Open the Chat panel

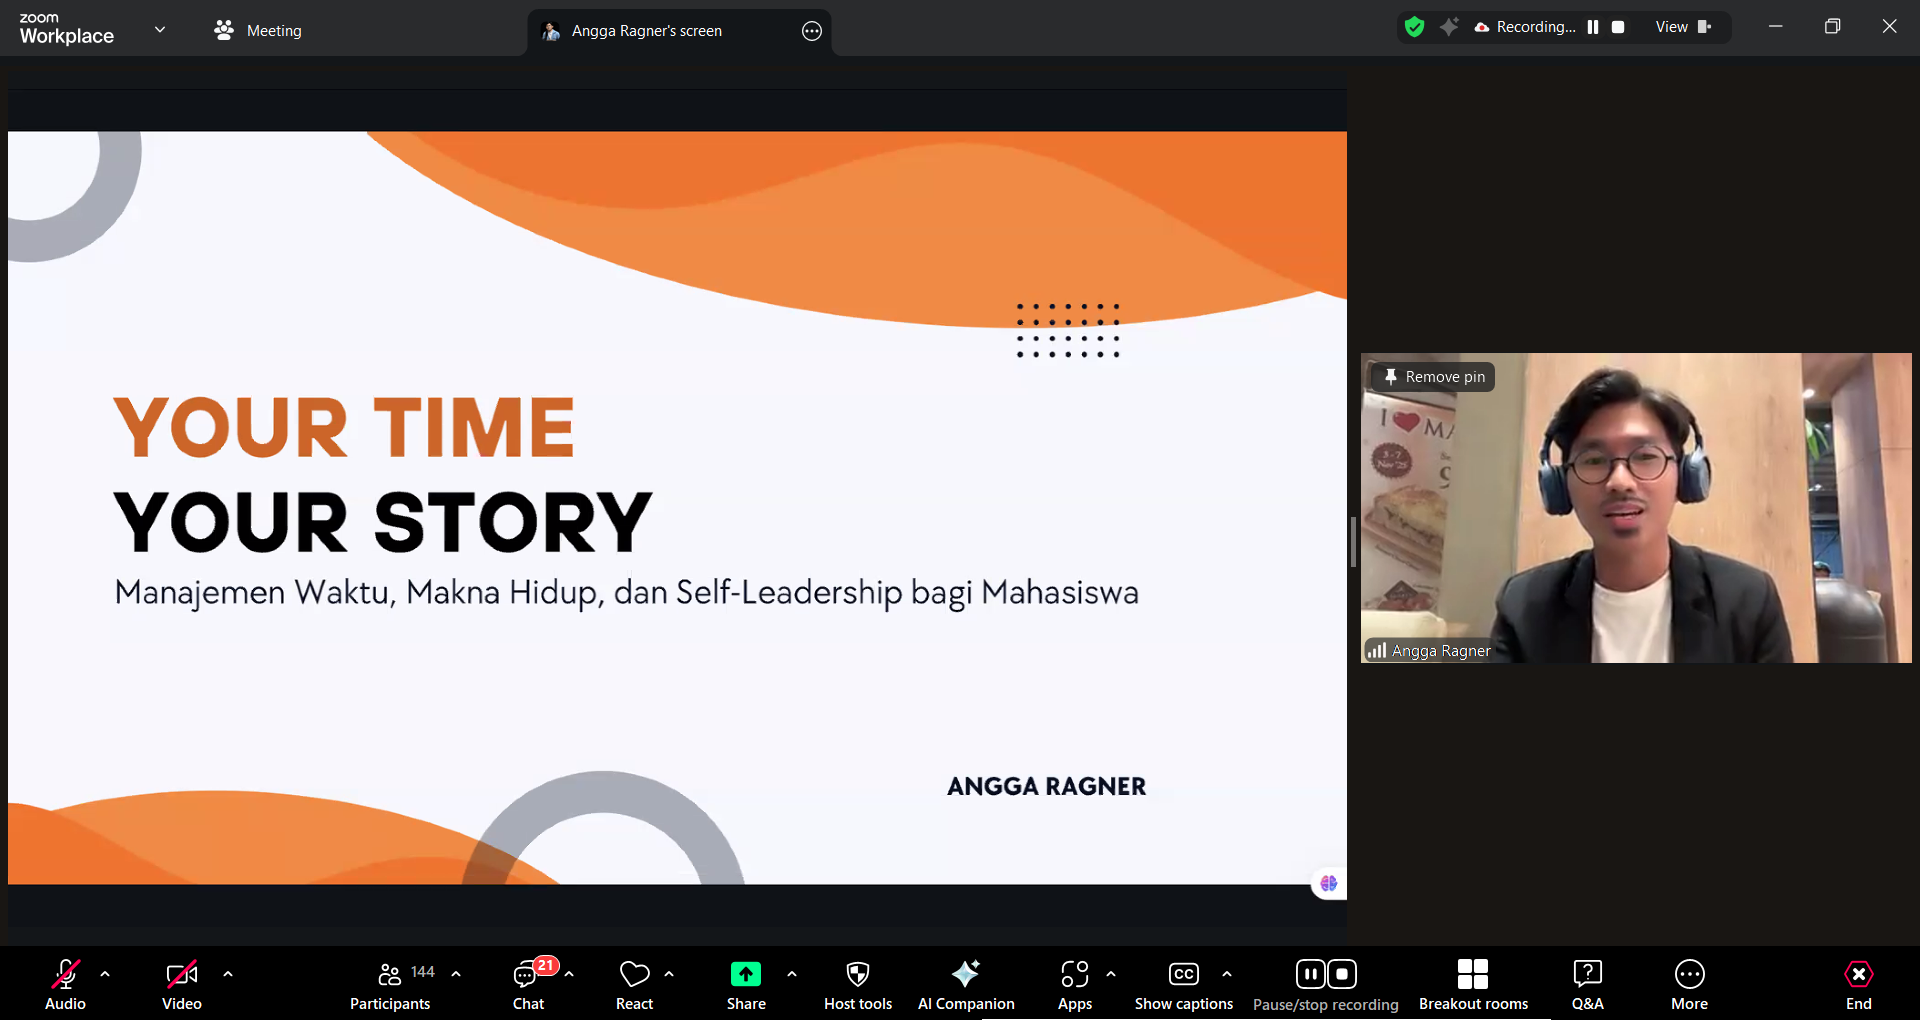click(x=528, y=984)
